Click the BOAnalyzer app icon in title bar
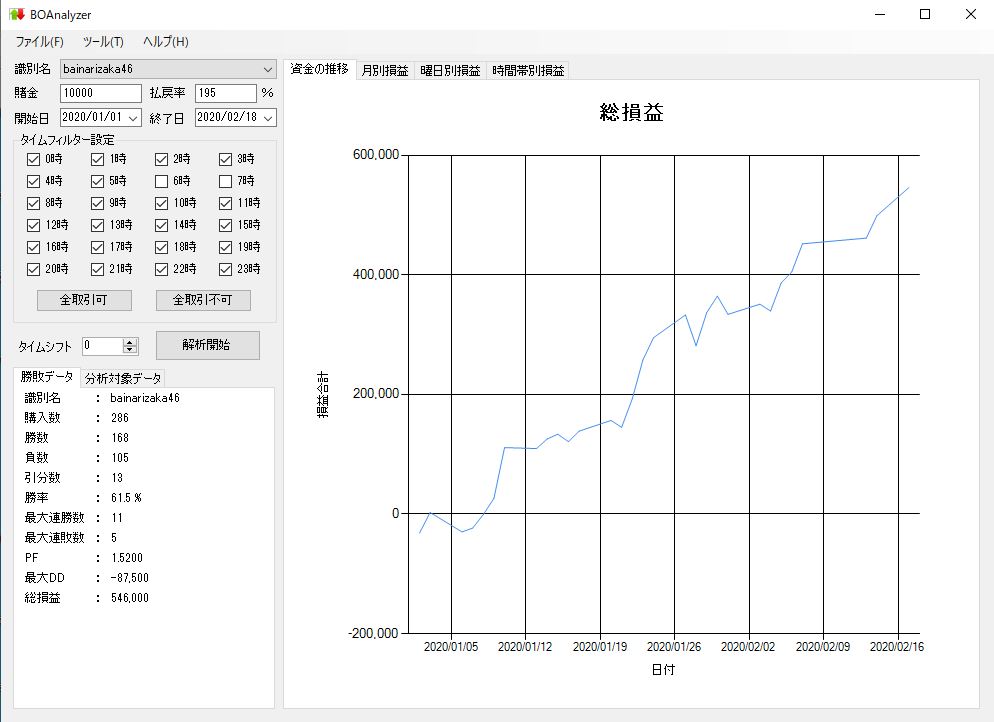This screenshot has height=722, width=994. (16, 14)
